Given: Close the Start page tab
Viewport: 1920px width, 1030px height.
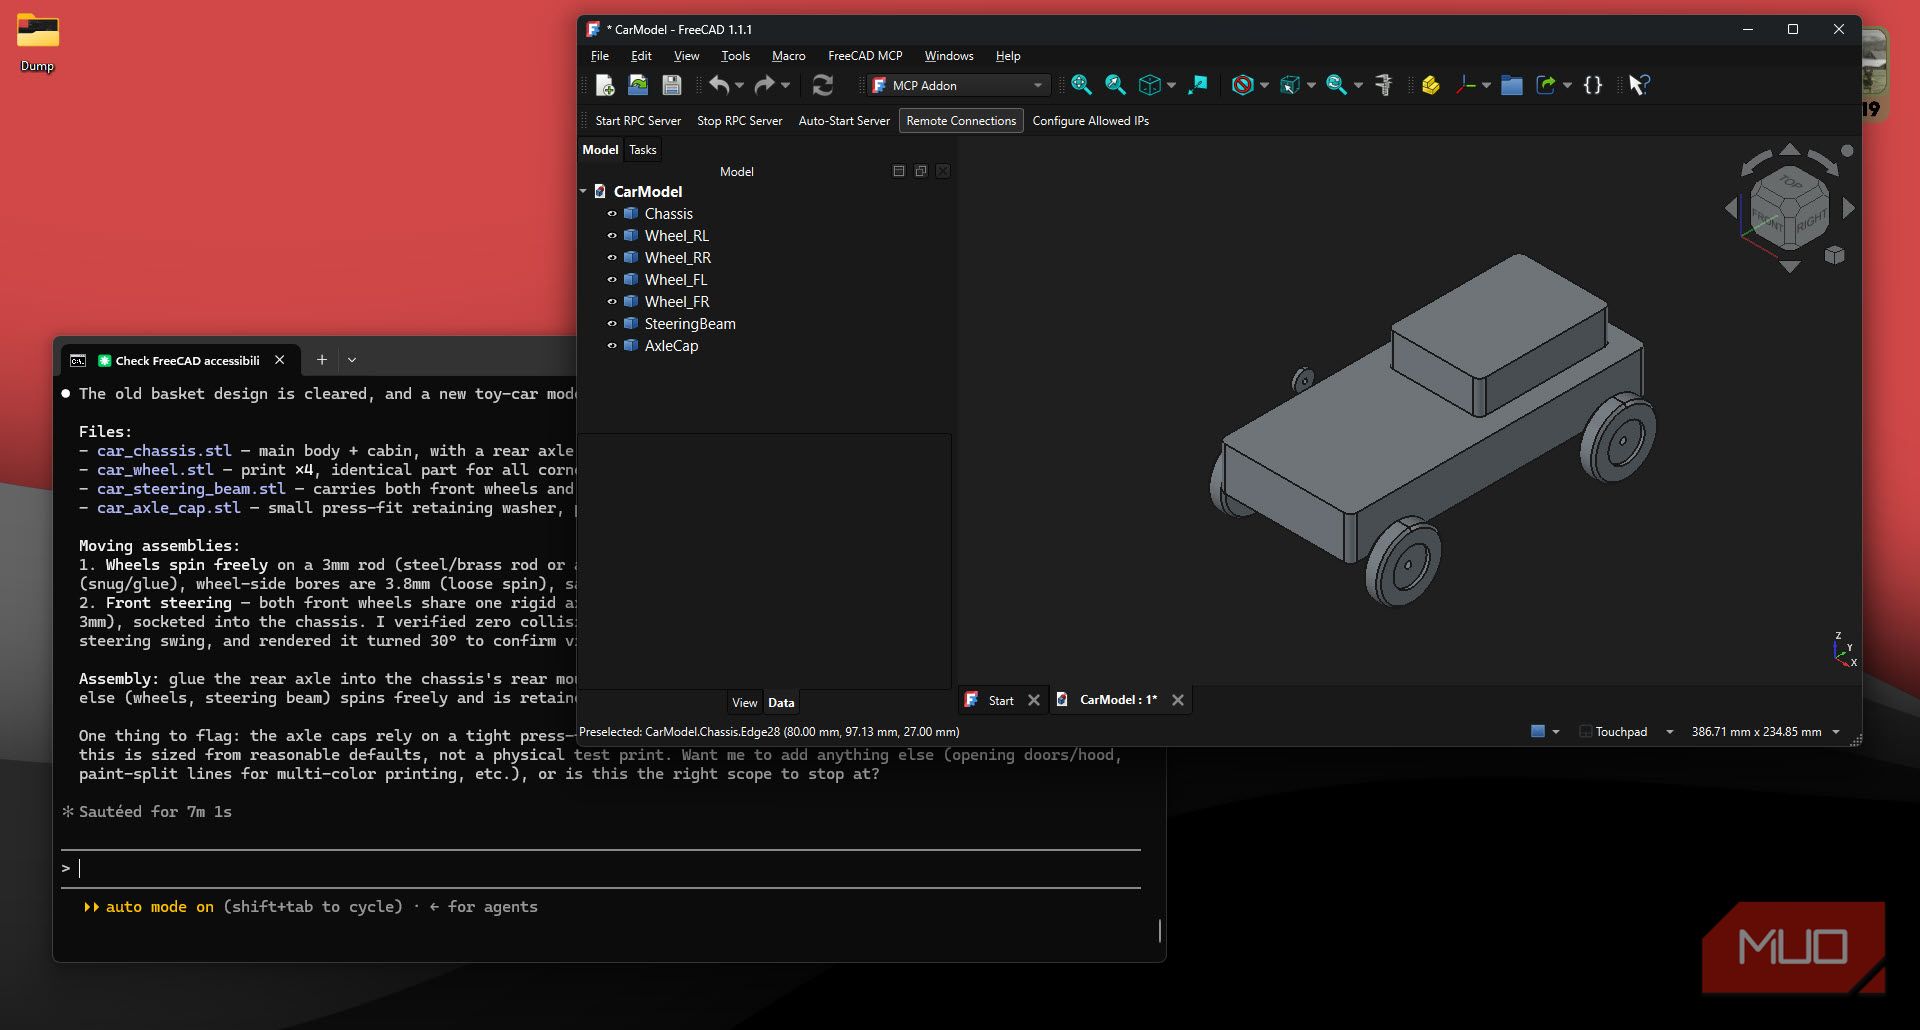Looking at the screenshot, I should pos(1034,701).
